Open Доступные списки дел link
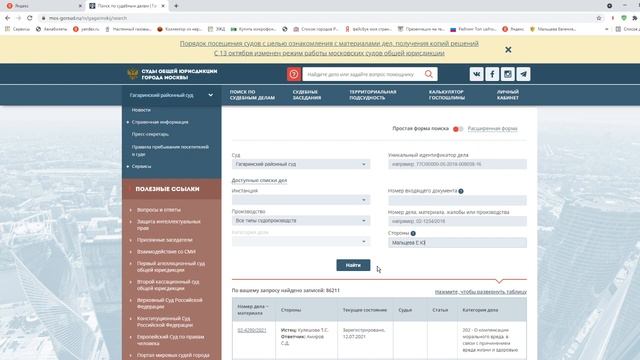The height and width of the screenshot is (360, 640). [259, 180]
